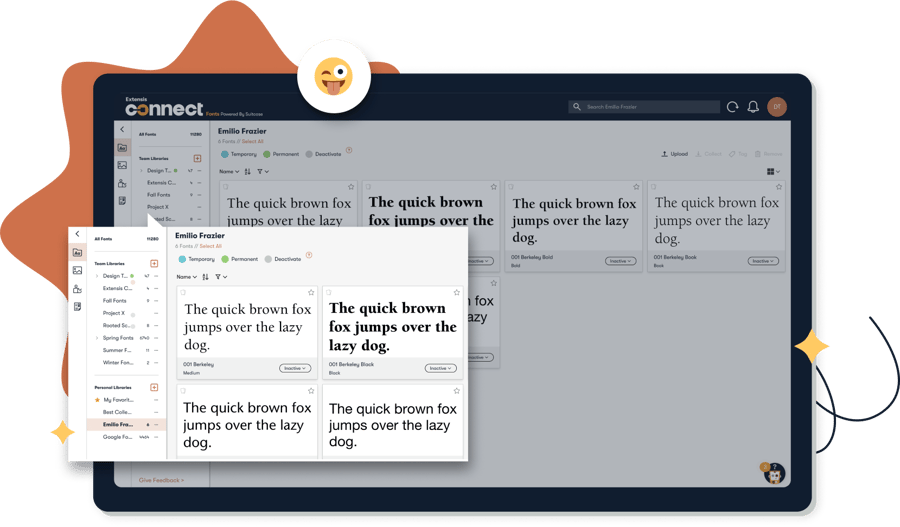900x527 pixels.
Task: Reverse the sort order icon beside Name in the callout
Action: 205,277
